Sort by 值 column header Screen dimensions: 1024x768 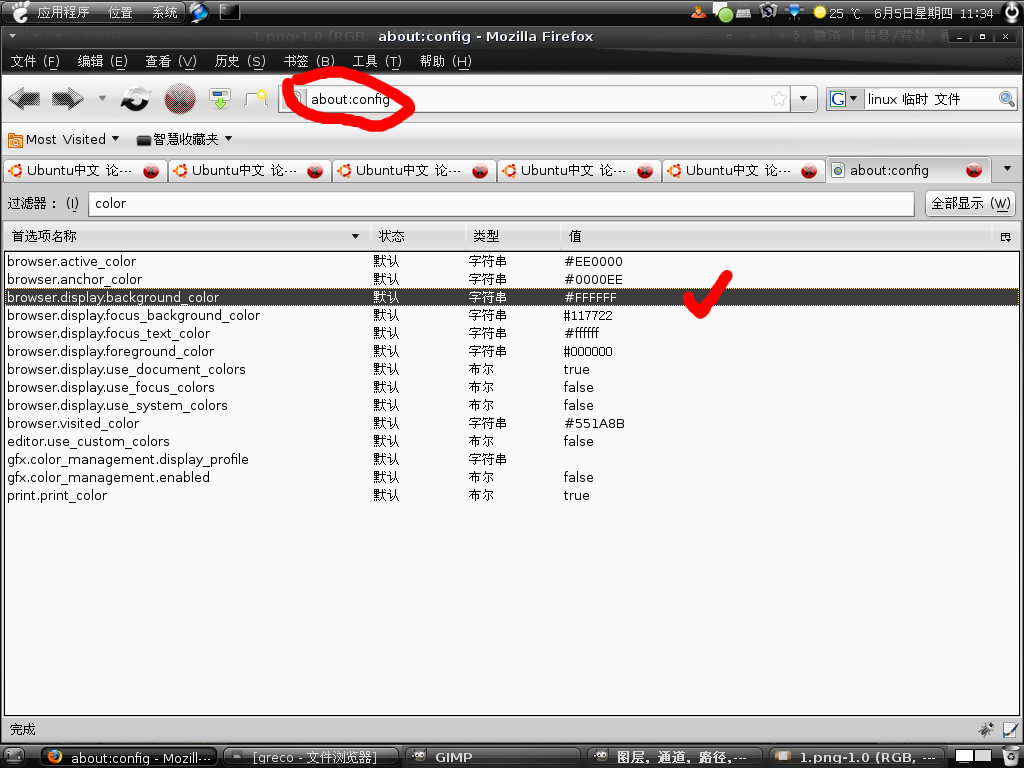click(x=776, y=236)
